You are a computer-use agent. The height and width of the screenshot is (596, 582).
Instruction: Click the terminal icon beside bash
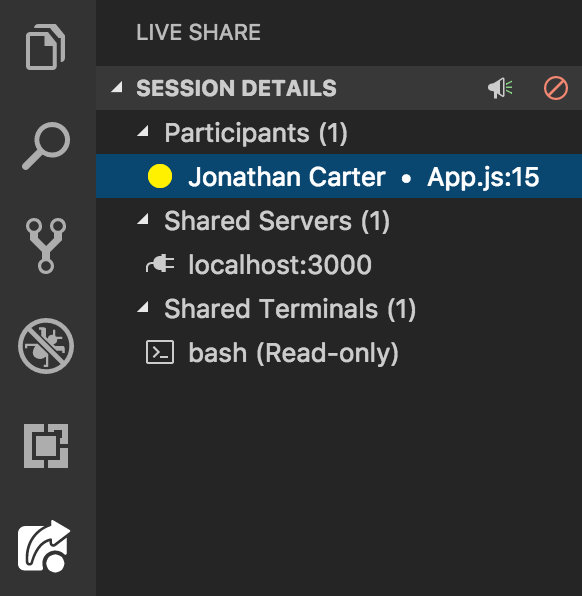[x=160, y=352]
